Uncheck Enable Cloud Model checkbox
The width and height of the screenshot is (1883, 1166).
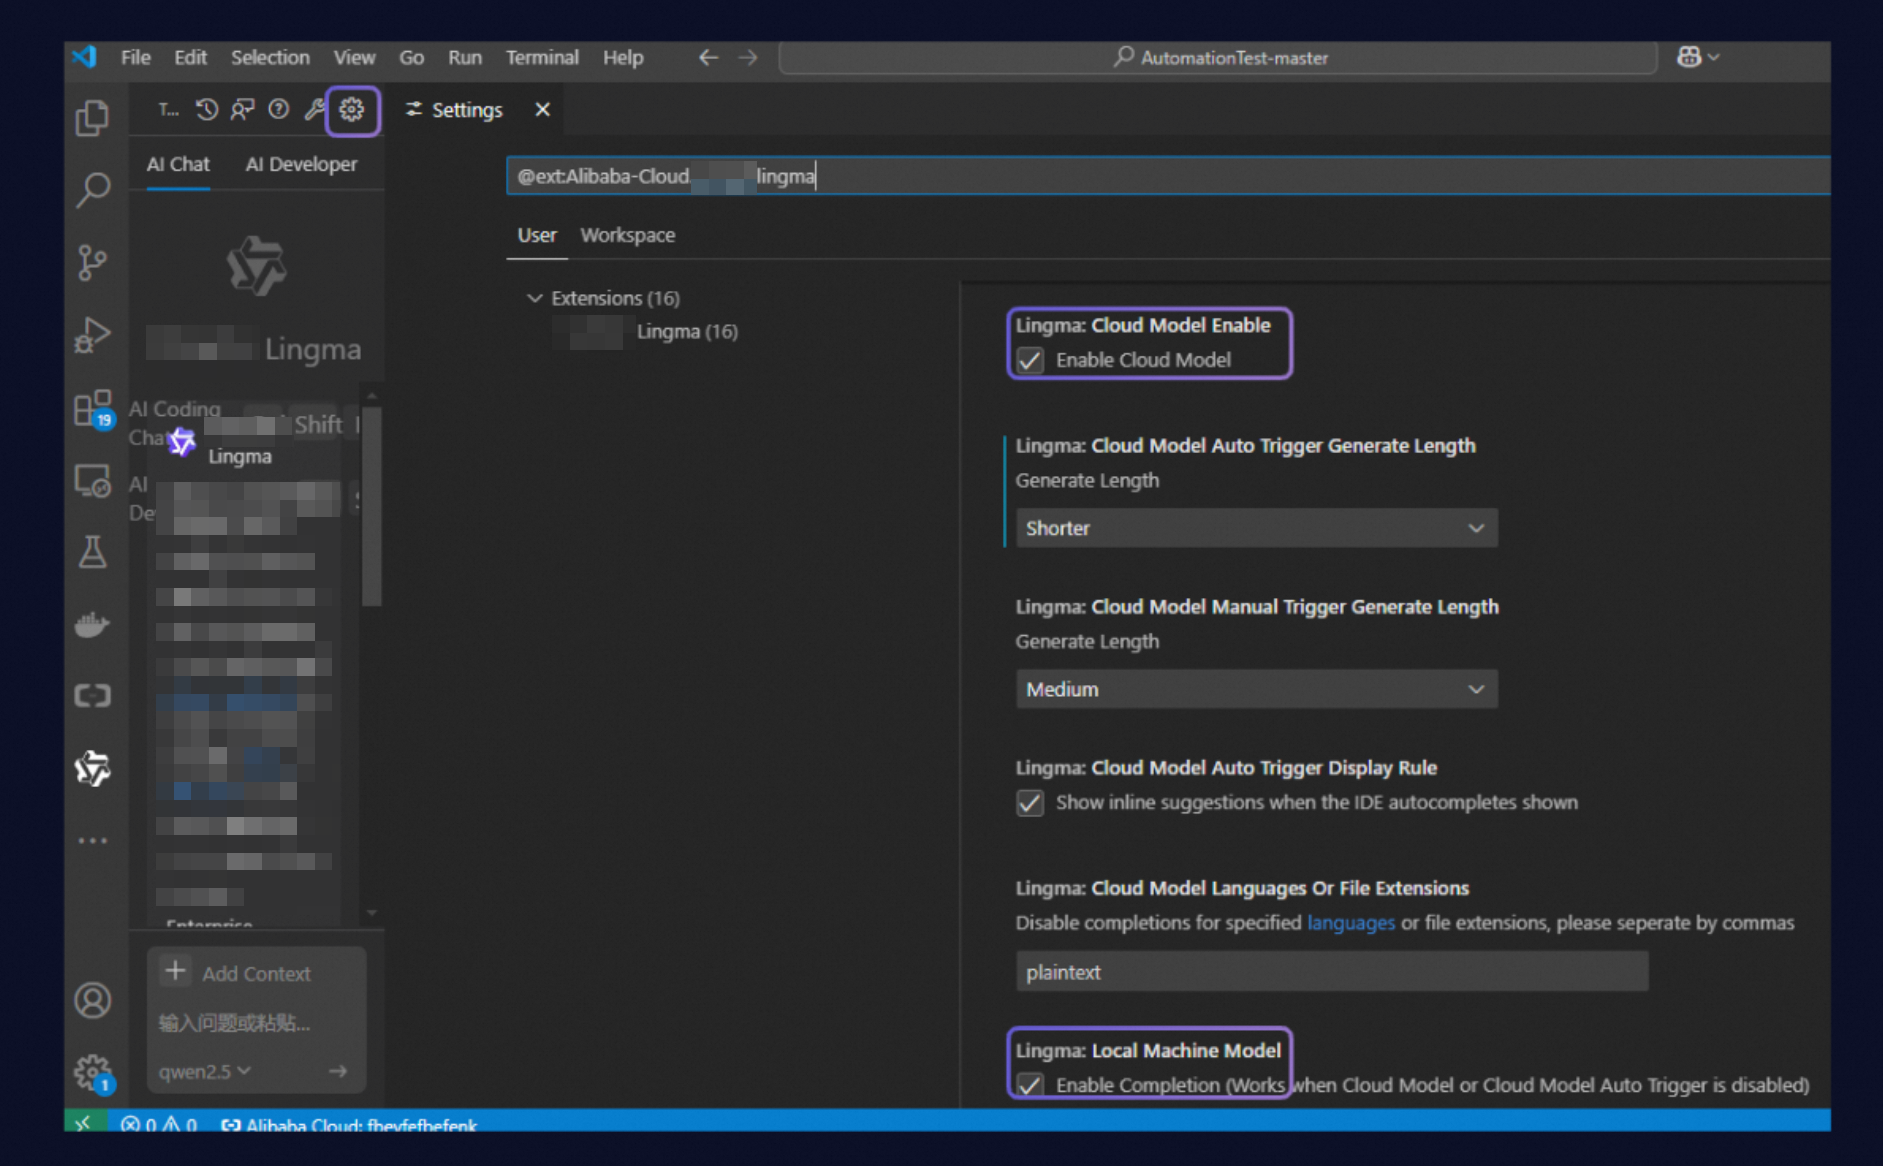[x=1030, y=360]
